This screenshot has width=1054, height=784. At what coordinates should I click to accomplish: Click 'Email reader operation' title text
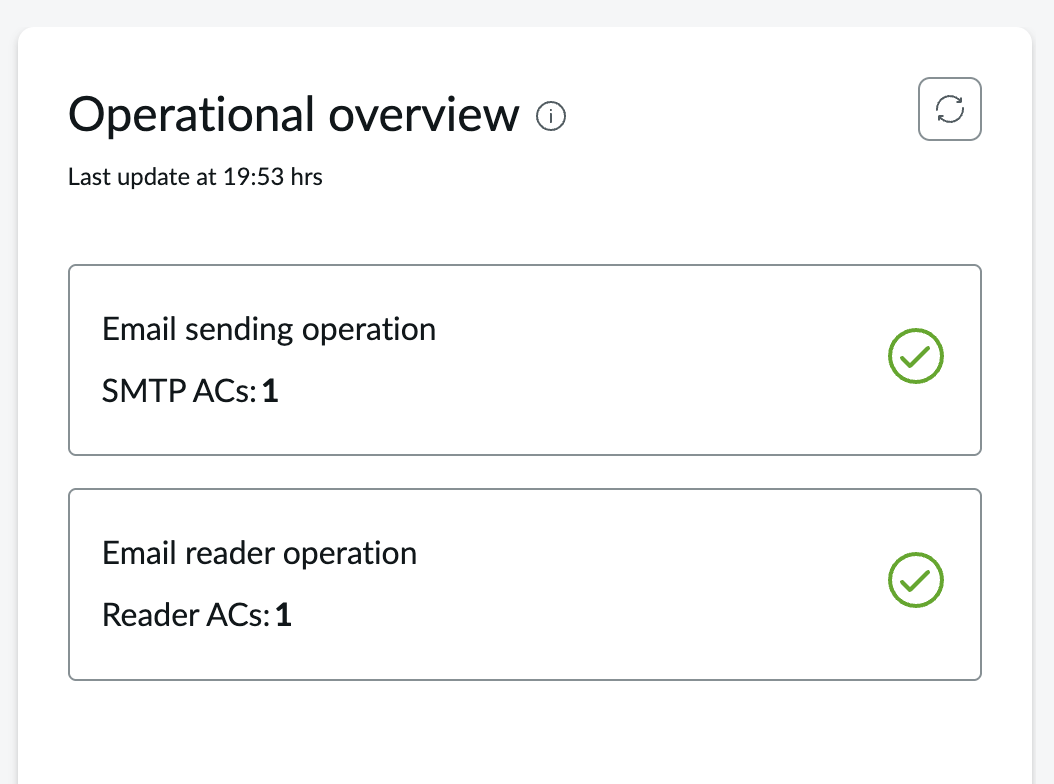[259, 554]
